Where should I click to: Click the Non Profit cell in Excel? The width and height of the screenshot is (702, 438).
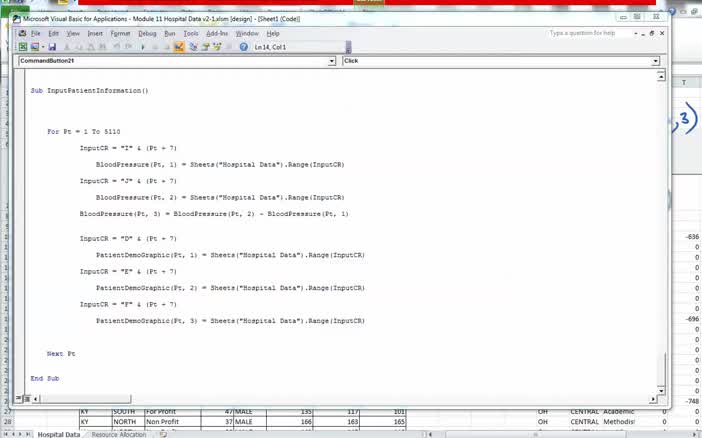click(x=172, y=422)
